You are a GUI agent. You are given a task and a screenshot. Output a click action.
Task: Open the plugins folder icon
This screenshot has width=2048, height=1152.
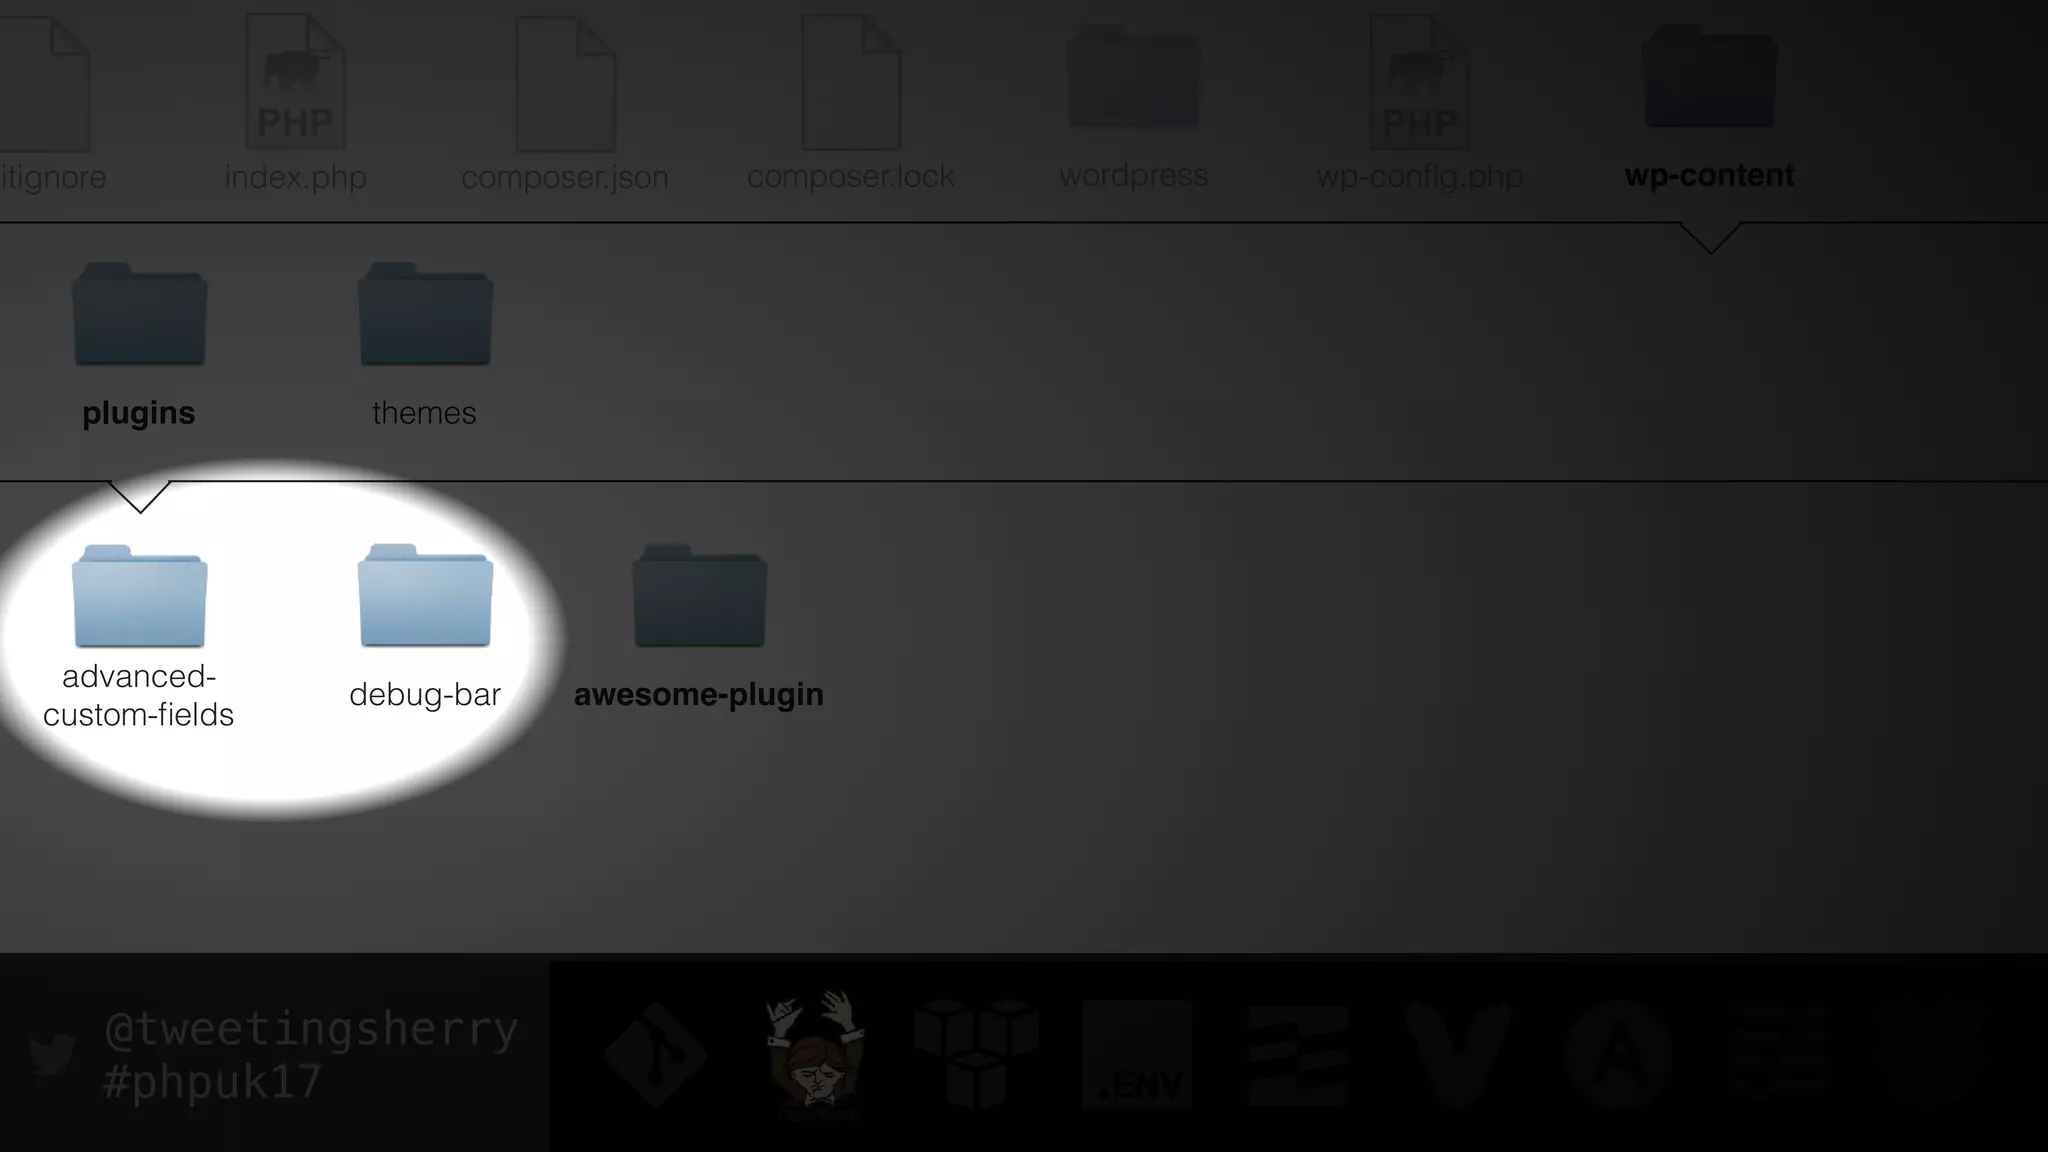tap(139, 316)
